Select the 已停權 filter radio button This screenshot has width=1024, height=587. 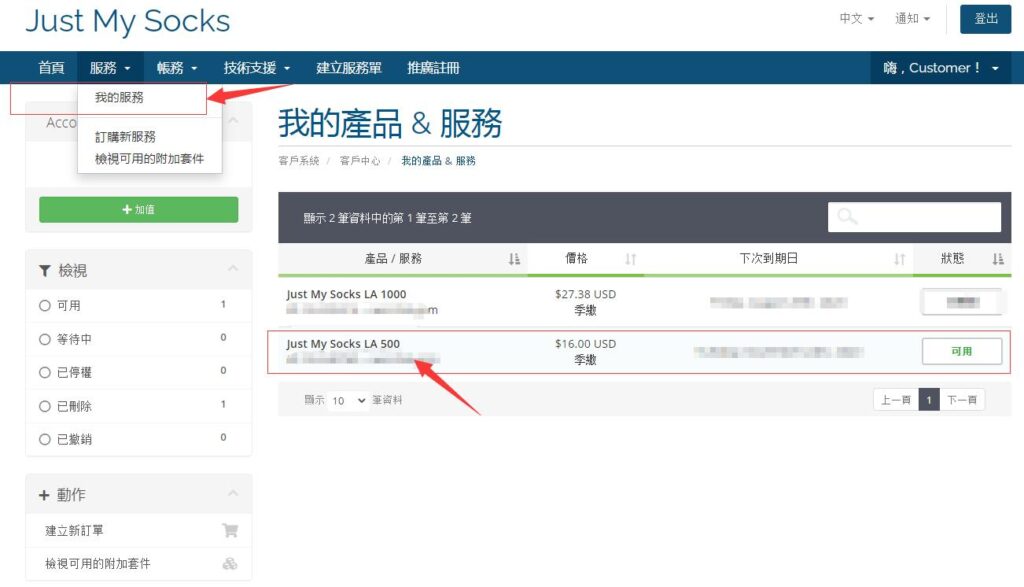44,372
